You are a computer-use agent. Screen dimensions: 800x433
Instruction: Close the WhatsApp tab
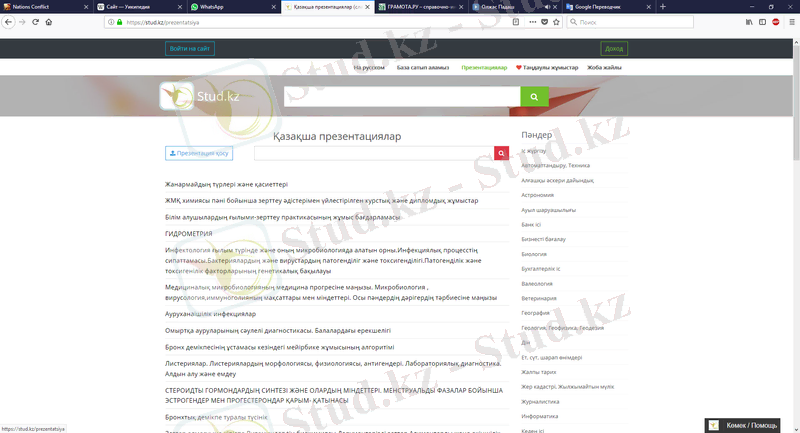pos(273,7)
